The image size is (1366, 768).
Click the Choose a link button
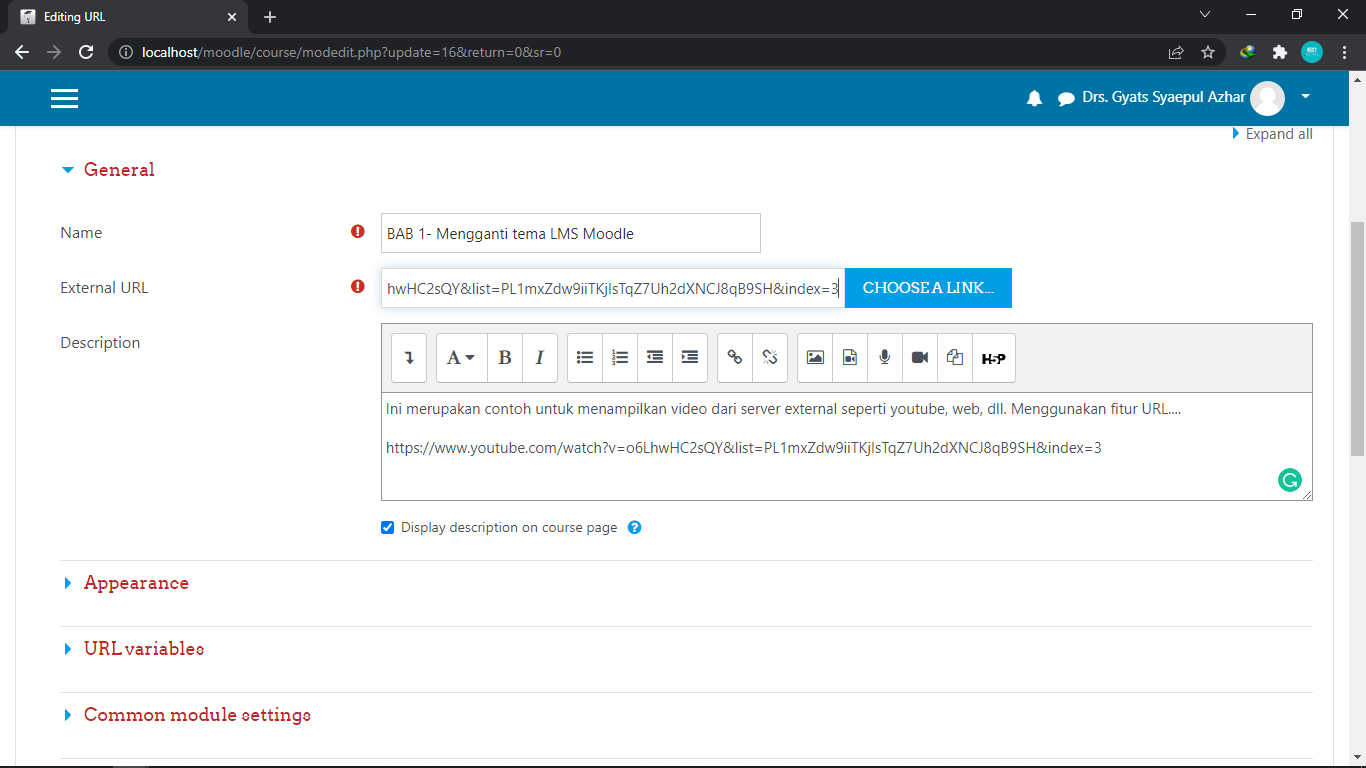coord(928,288)
